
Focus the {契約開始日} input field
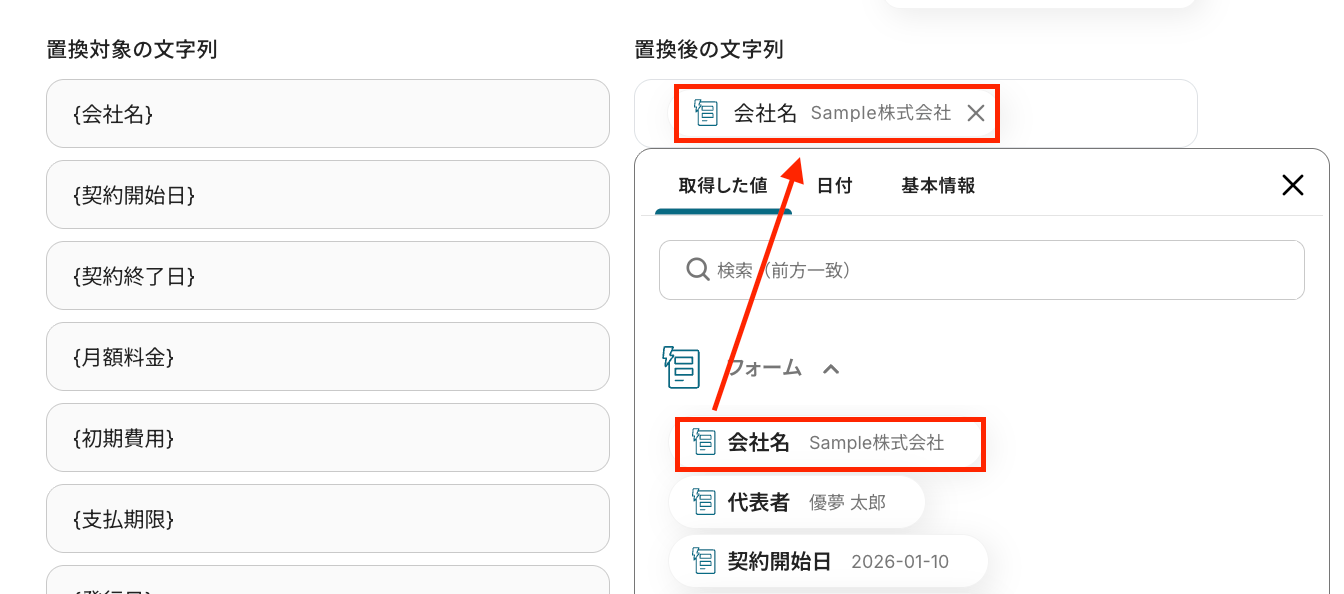tap(327, 195)
